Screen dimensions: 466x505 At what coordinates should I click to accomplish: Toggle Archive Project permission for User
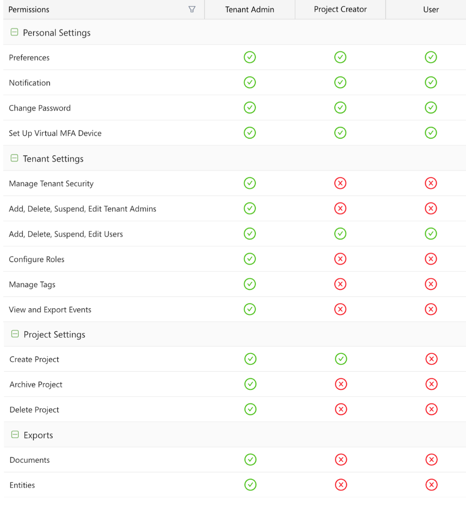431,384
